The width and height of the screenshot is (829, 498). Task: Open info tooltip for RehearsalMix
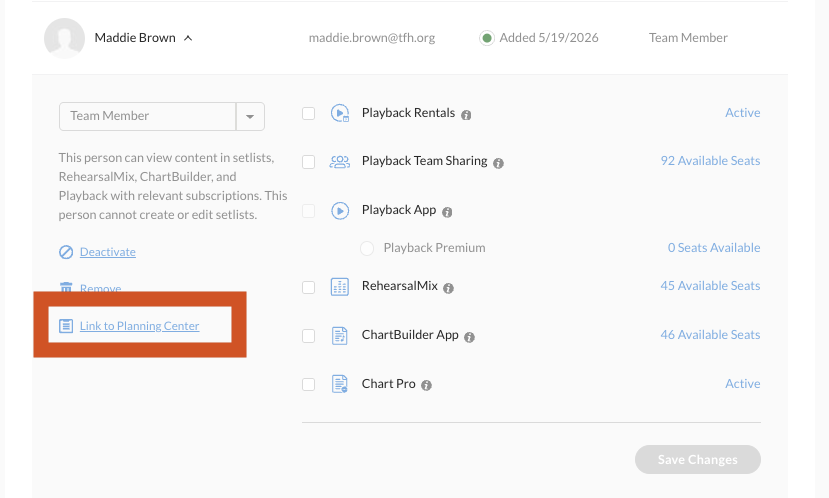(448, 288)
